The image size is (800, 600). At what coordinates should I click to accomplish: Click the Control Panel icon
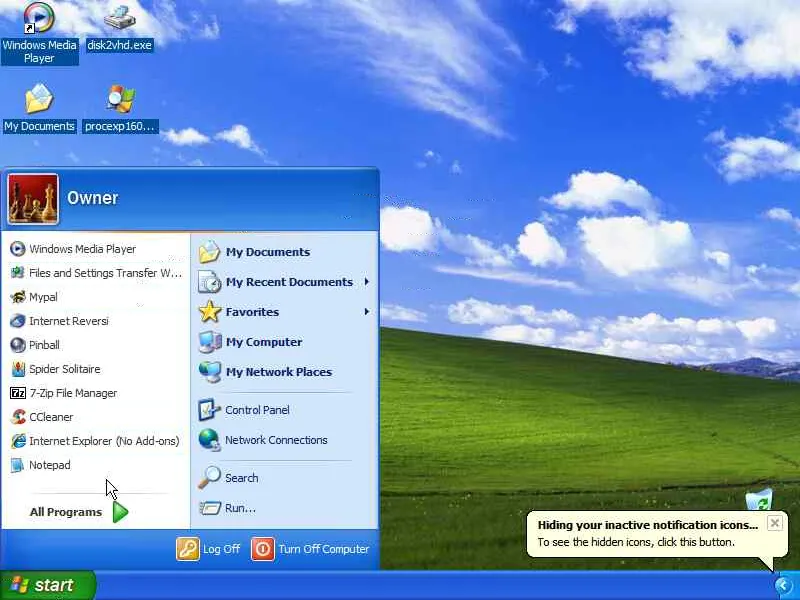coord(209,410)
